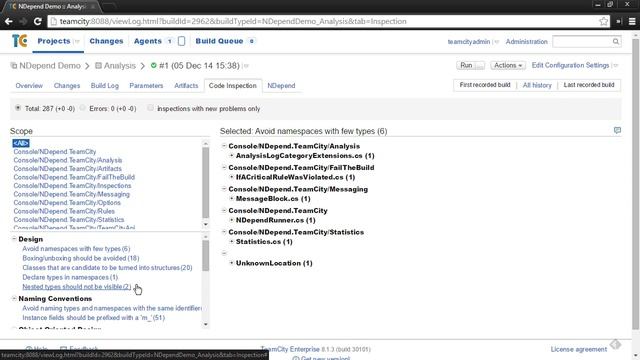Image resolution: width=640 pixels, height=360 pixels.
Task: Expand UnknownLocation node
Action: (231, 263)
